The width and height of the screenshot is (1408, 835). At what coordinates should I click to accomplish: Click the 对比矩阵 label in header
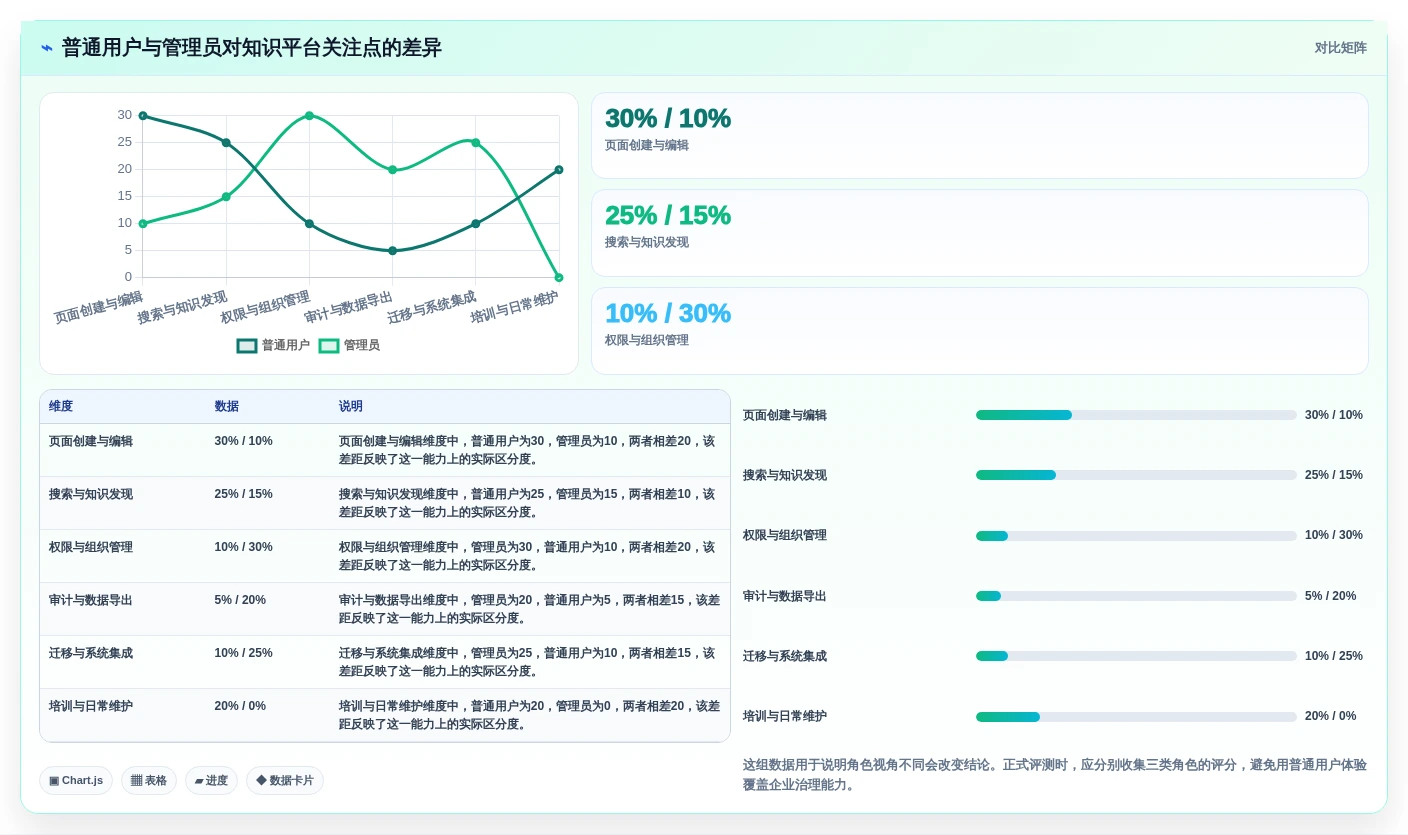tap(1340, 48)
